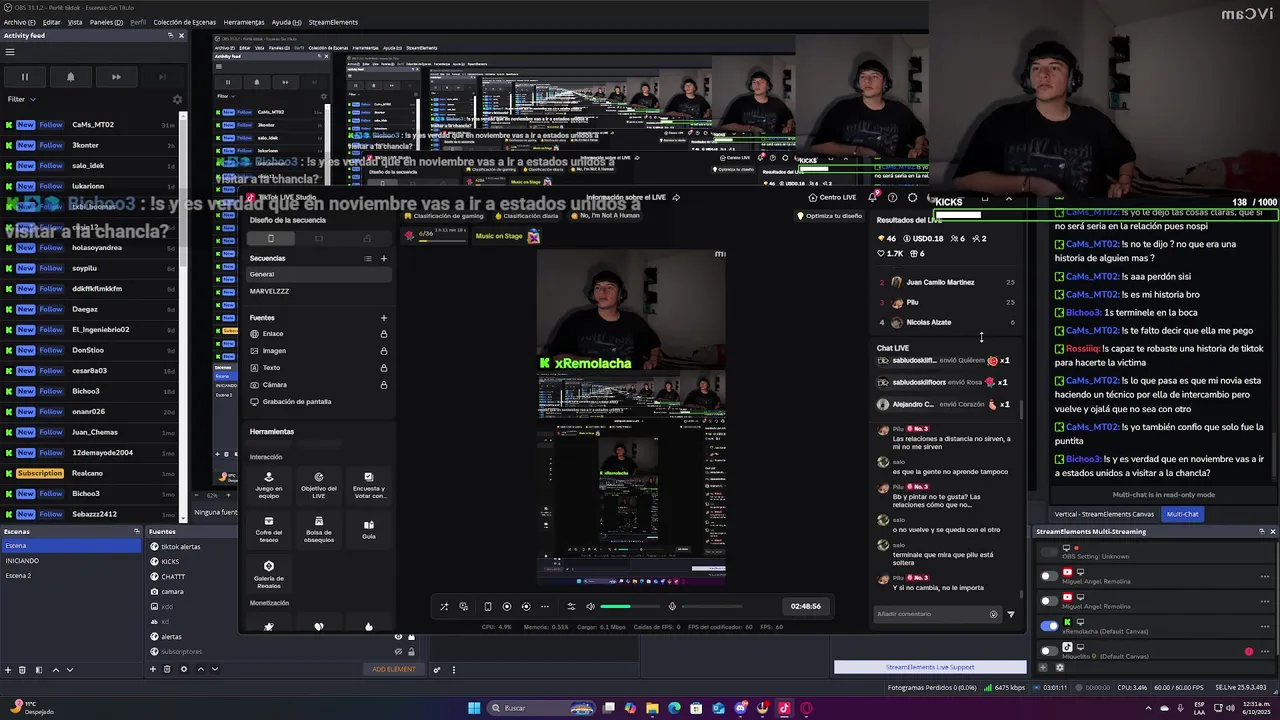Skip alert in the Activity feed
1280x720 pixels.
click(116, 77)
